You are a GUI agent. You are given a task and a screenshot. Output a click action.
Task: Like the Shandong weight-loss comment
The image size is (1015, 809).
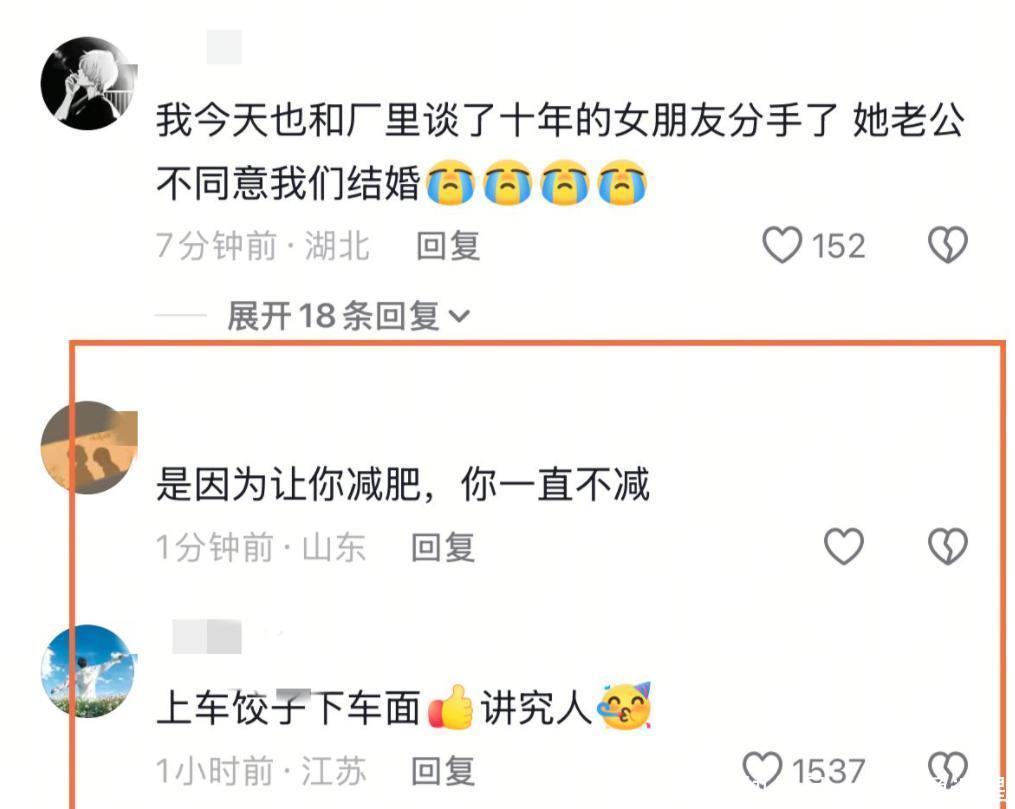(843, 546)
